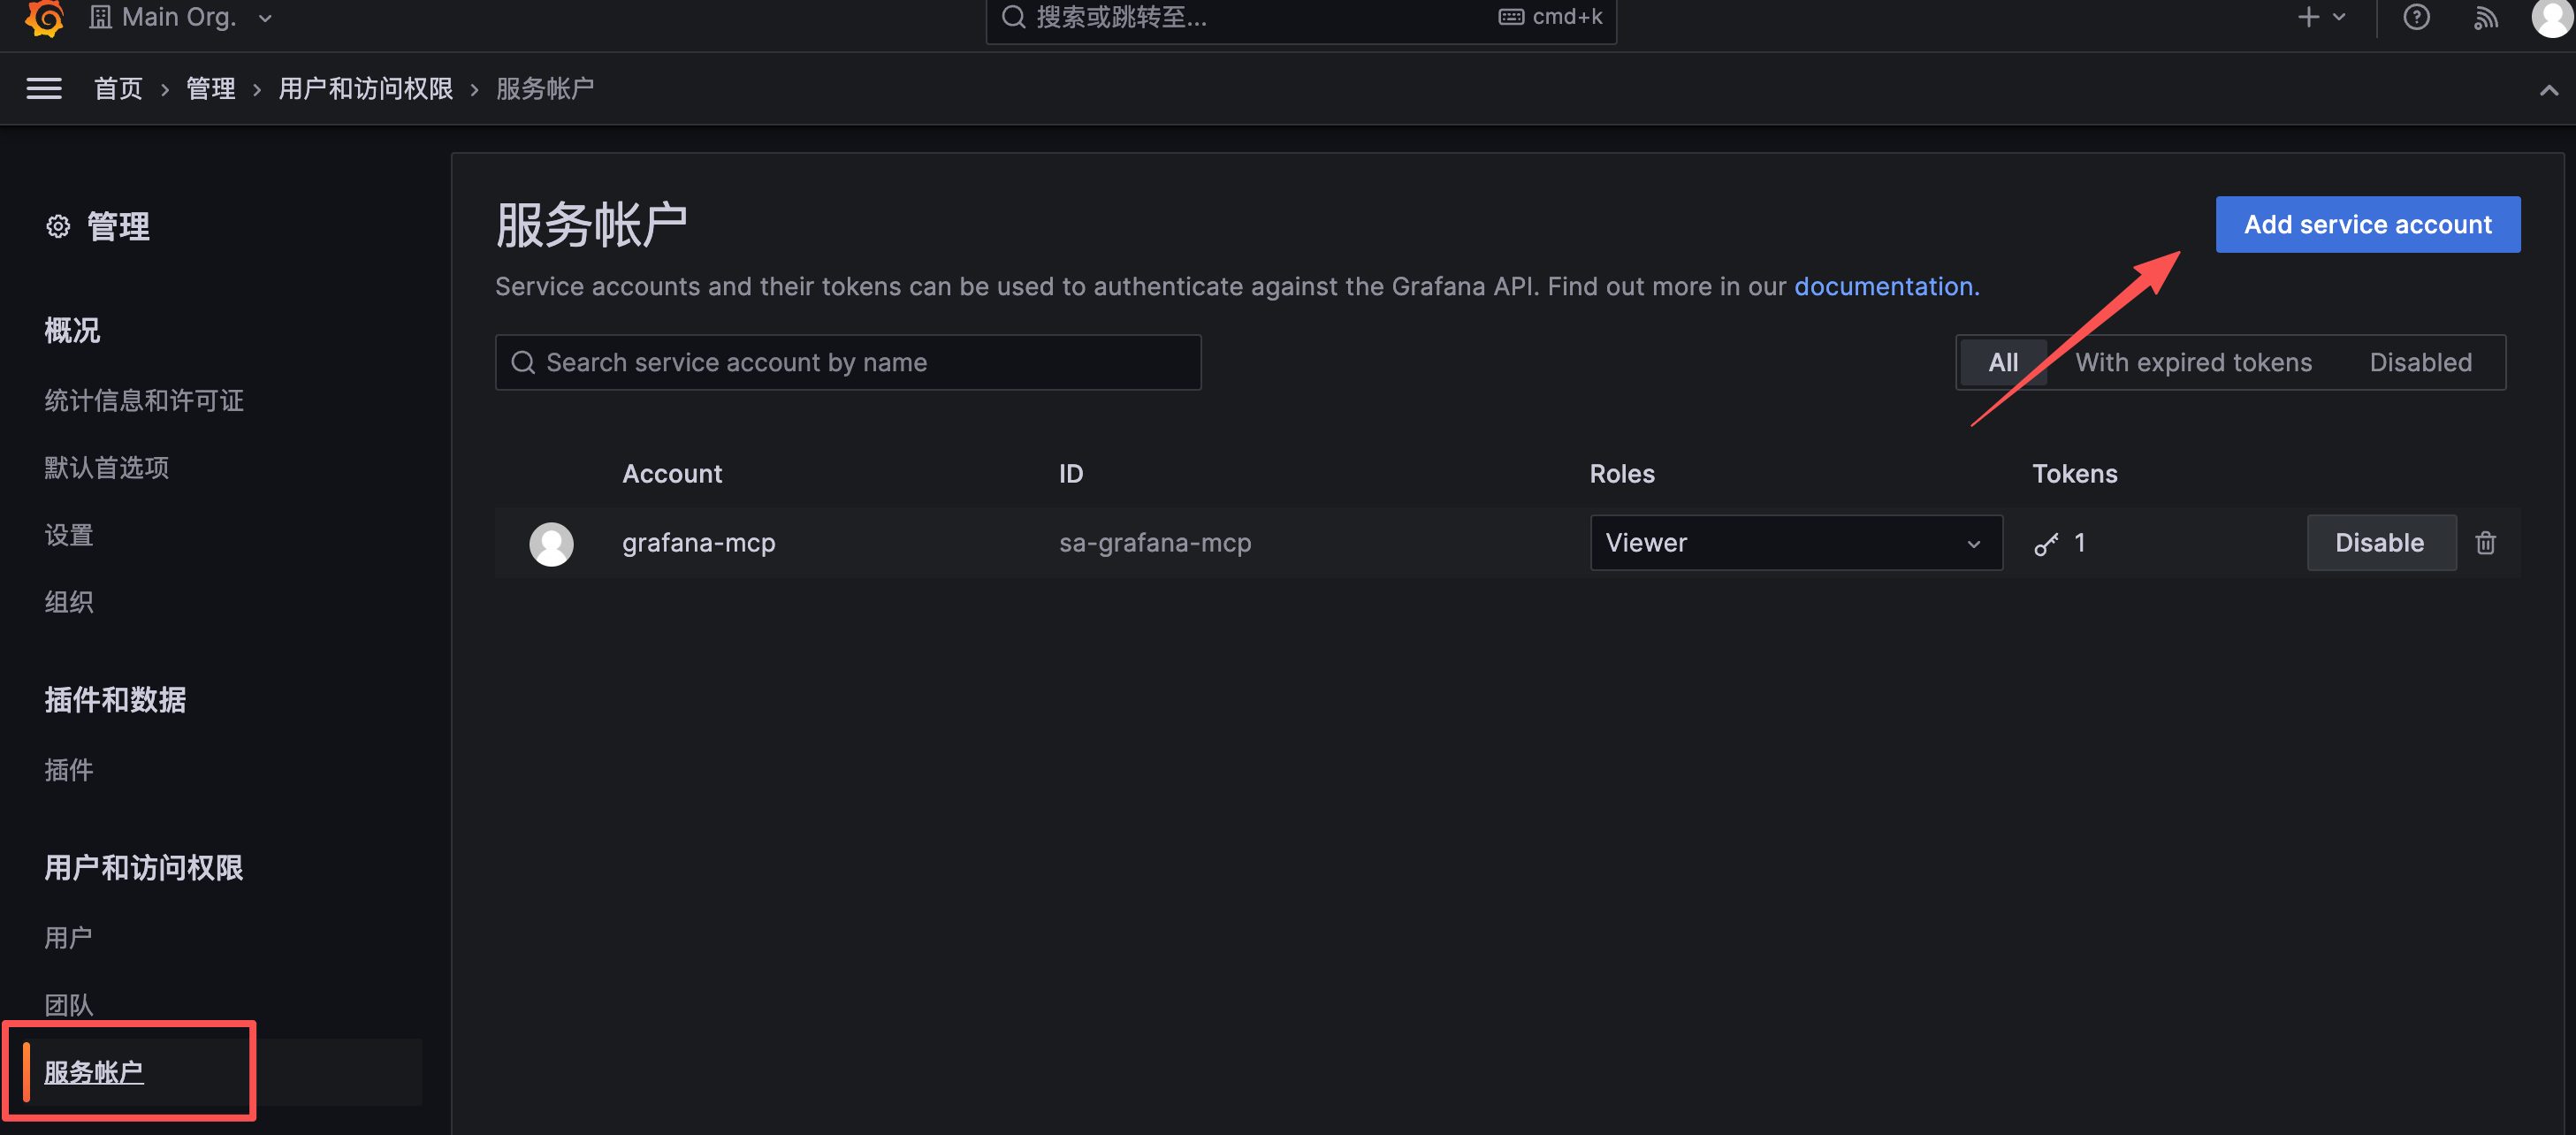This screenshot has width=2576, height=1135.
Task: Click the Grafana logo icon
Action: pos(44,17)
